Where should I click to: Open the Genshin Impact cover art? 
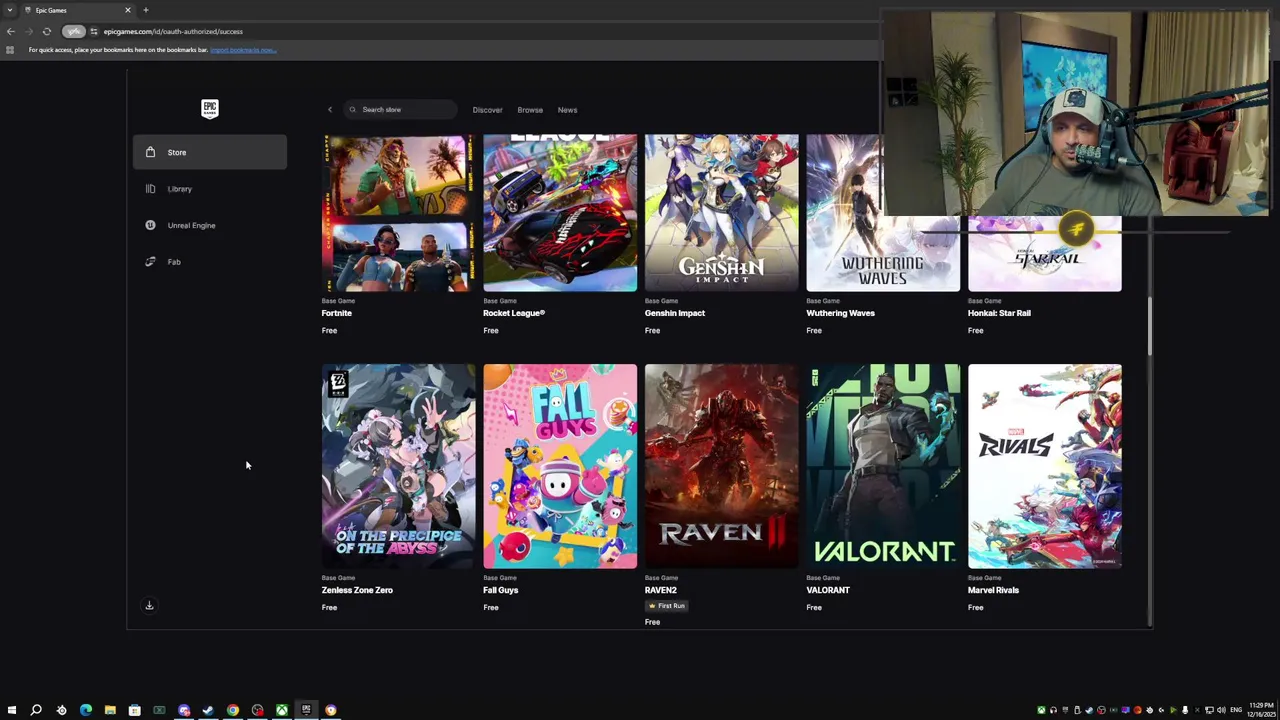coord(722,213)
